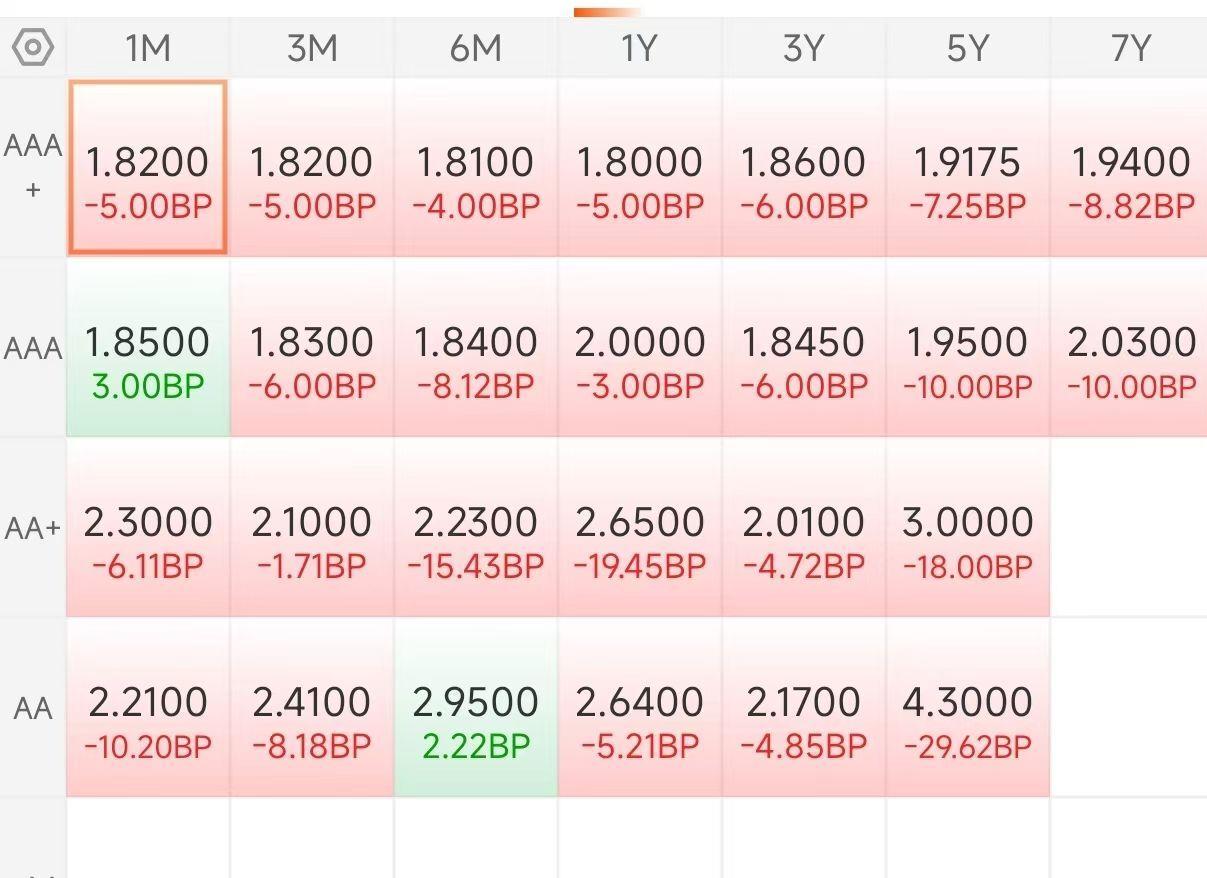Open the AA+ 5Y cell showing 3.0000

pyautogui.click(x=967, y=528)
